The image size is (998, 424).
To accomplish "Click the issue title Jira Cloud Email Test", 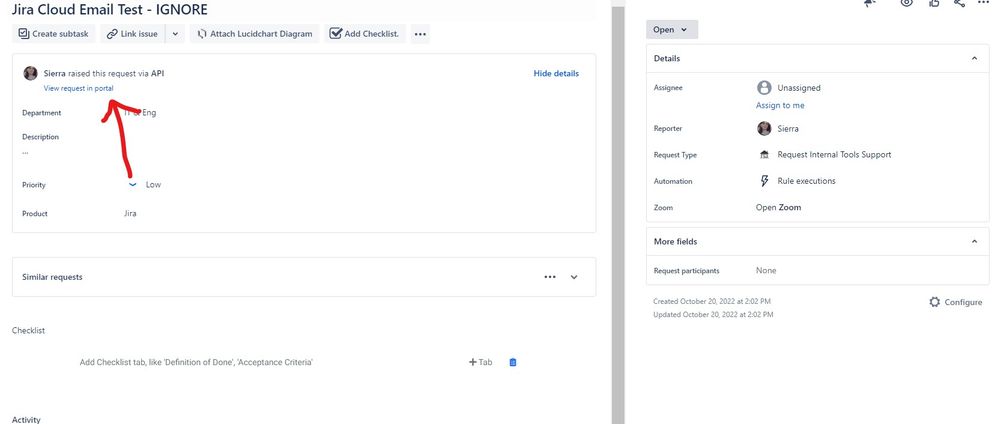I will point(109,10).
